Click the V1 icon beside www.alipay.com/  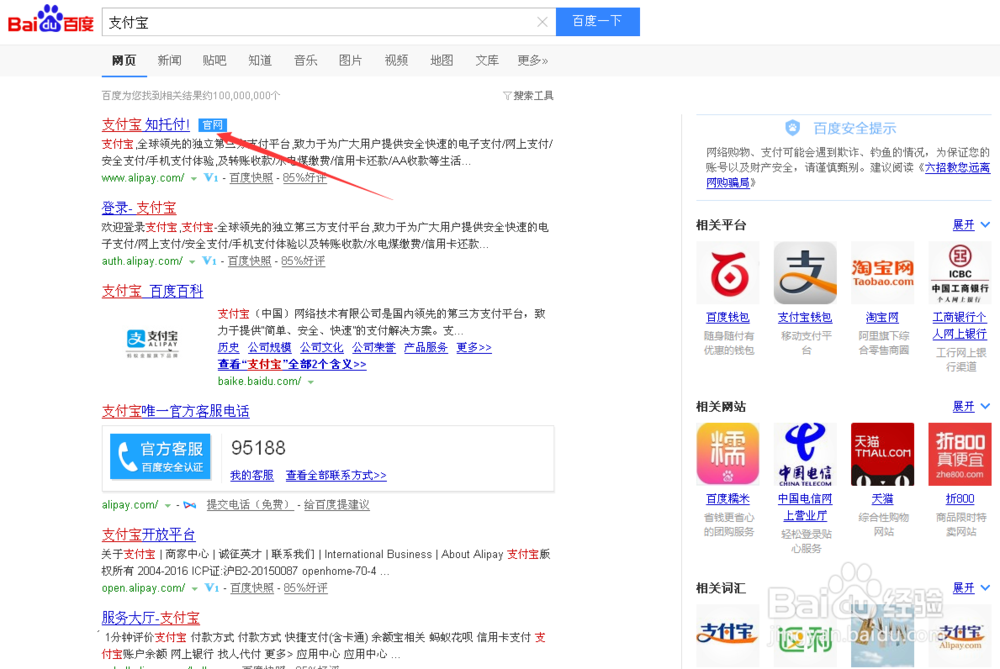(211, 178)
